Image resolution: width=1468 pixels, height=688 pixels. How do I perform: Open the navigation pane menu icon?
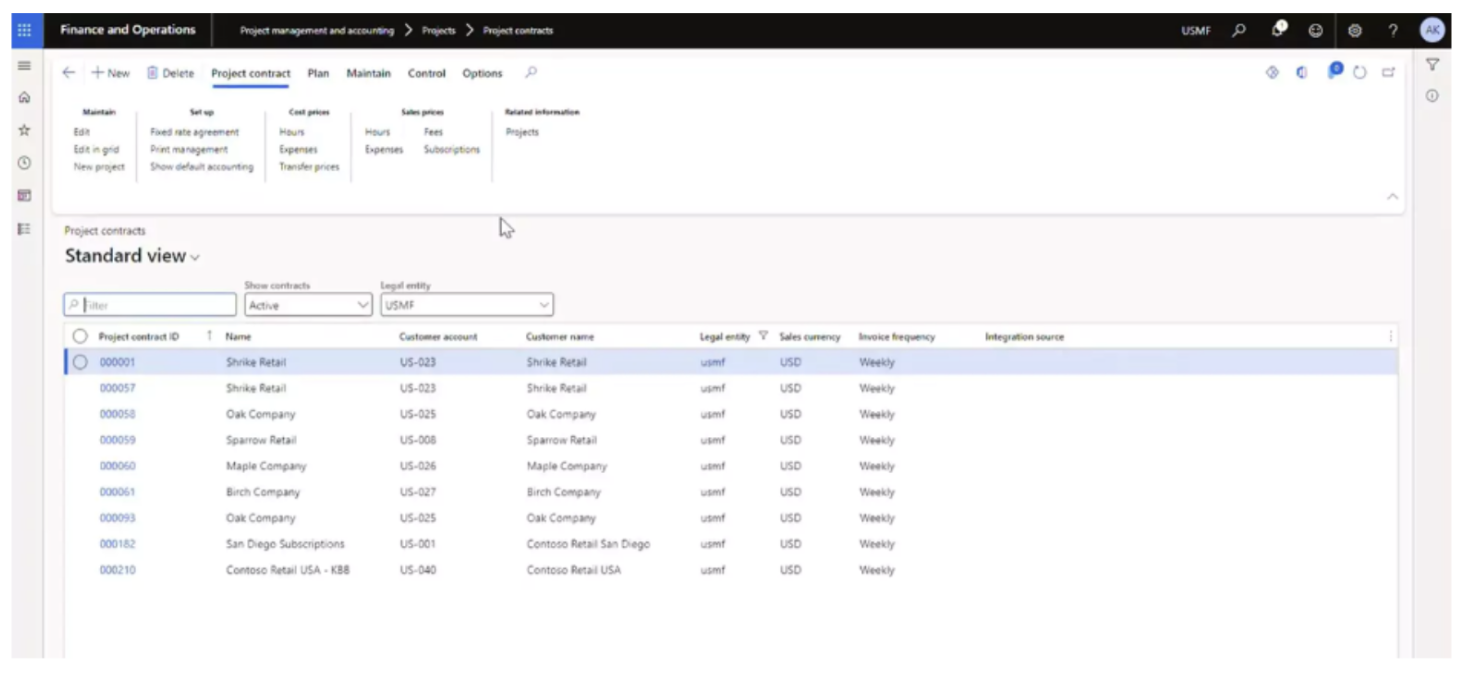pyautogui.click(x=24, y=66)
